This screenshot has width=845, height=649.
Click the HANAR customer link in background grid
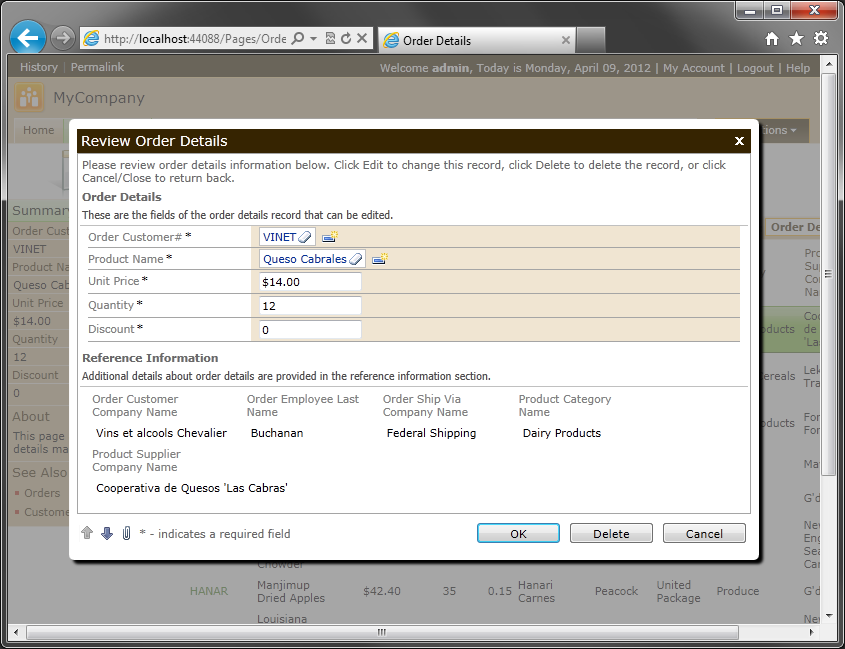point(209,591)
